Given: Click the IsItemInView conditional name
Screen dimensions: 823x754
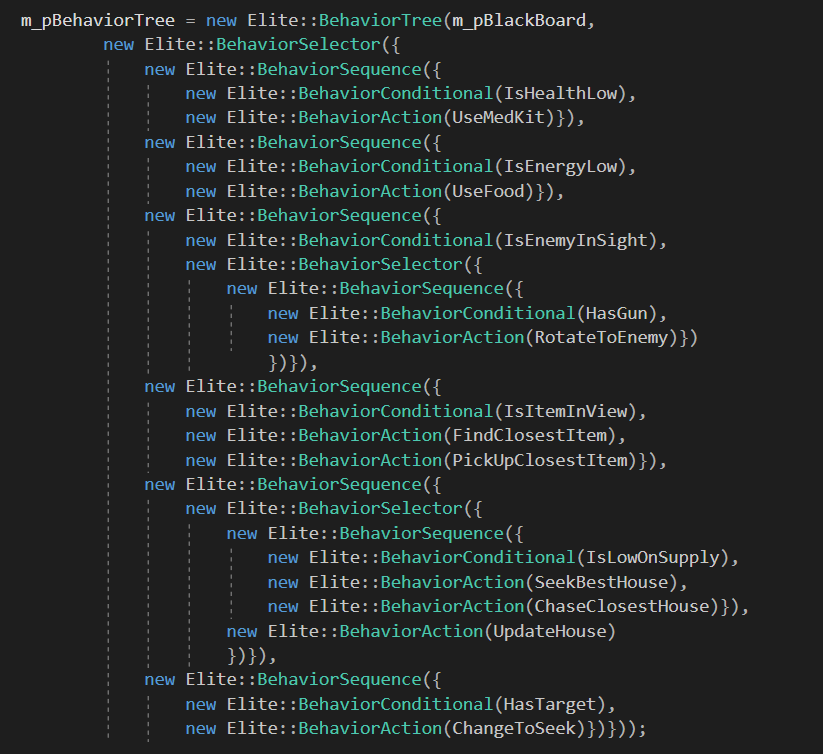Looking at the screenshot, I should 565,411.
